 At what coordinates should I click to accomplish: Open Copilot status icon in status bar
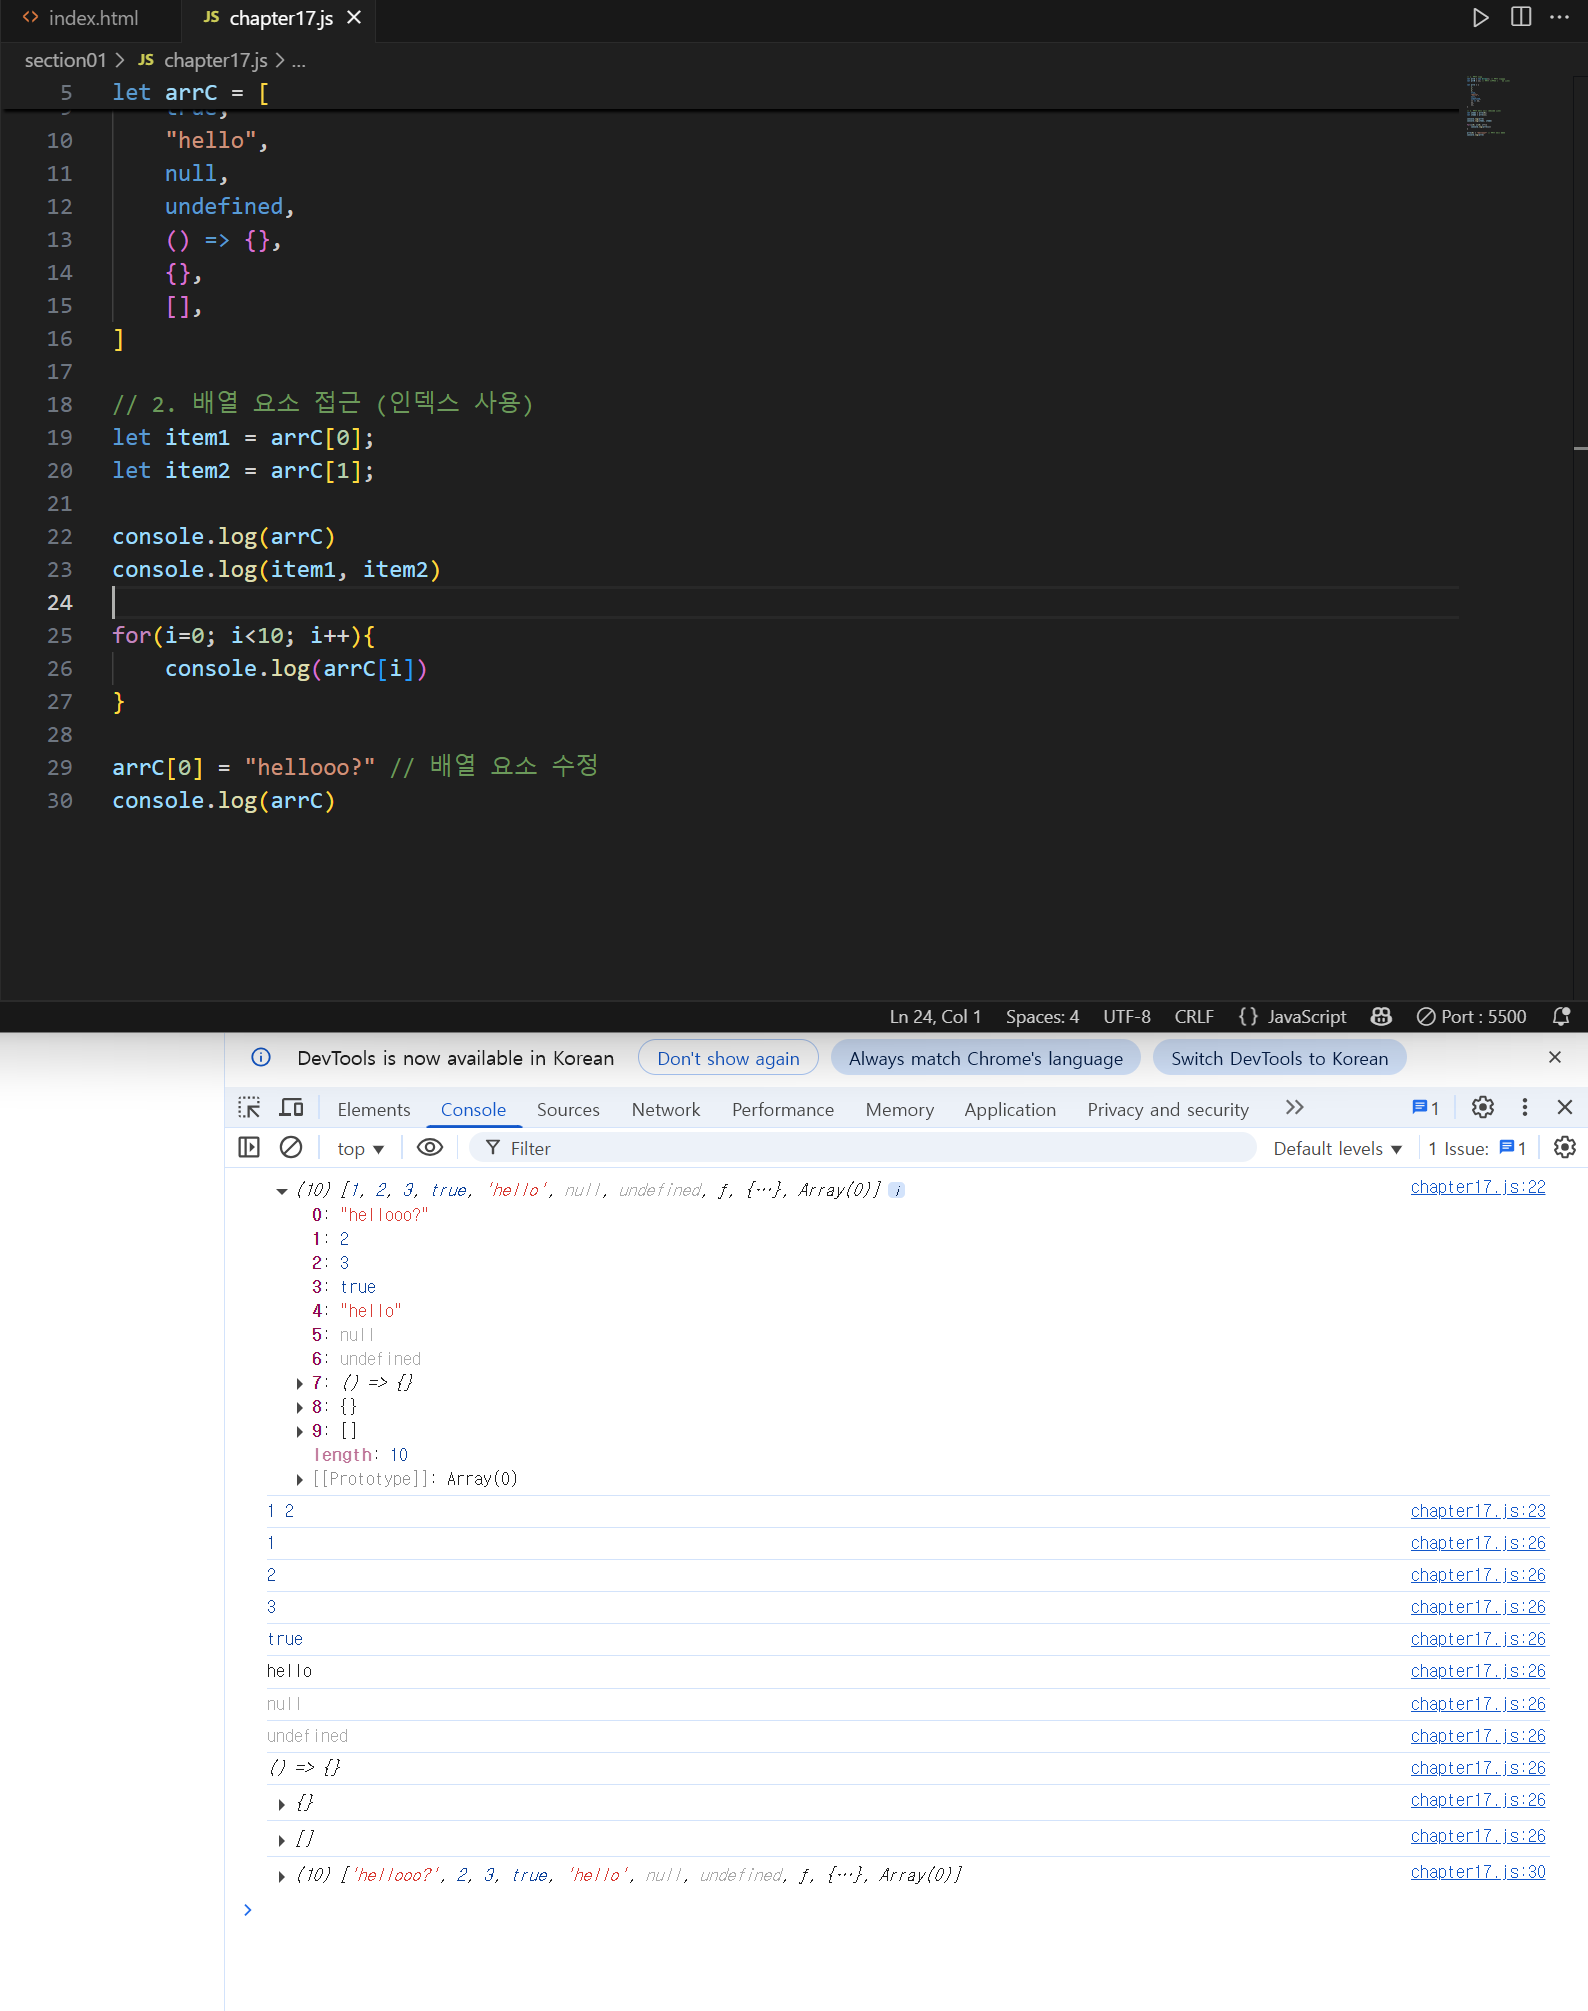[x=1381, y=1016]
